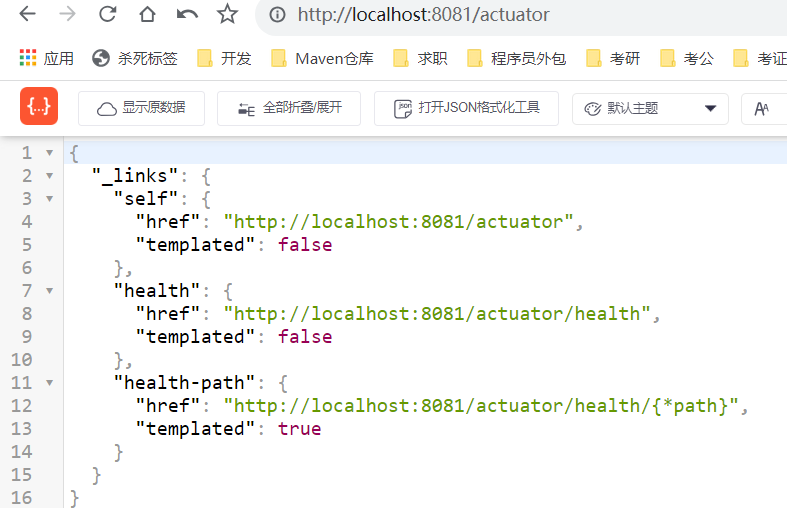Click the "self" key
787x508 pixels.
pos(146,199)
